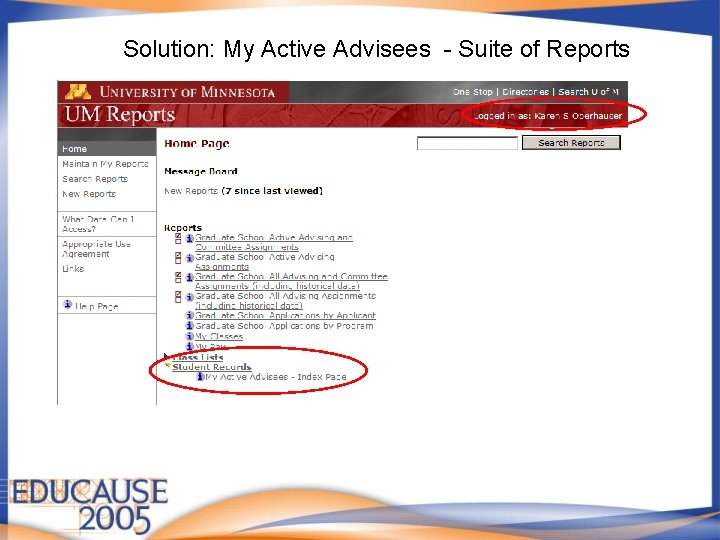Open the Help Page link

pyautogui.click(x=96, y=306)
